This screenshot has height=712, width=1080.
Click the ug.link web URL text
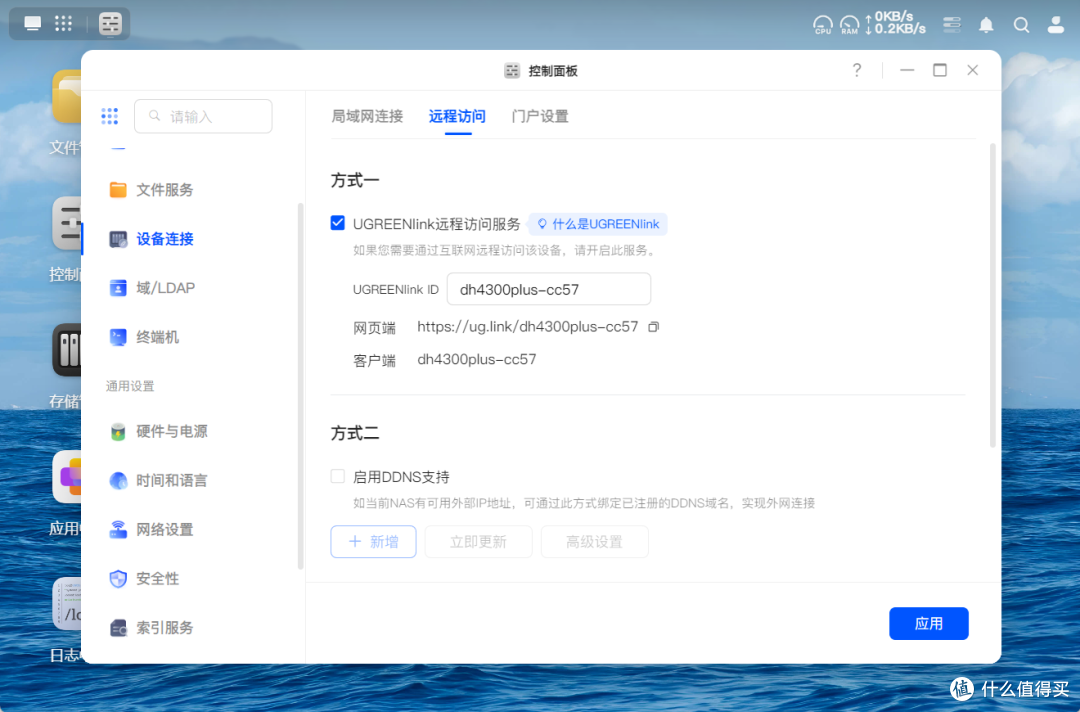coord(528,326)
